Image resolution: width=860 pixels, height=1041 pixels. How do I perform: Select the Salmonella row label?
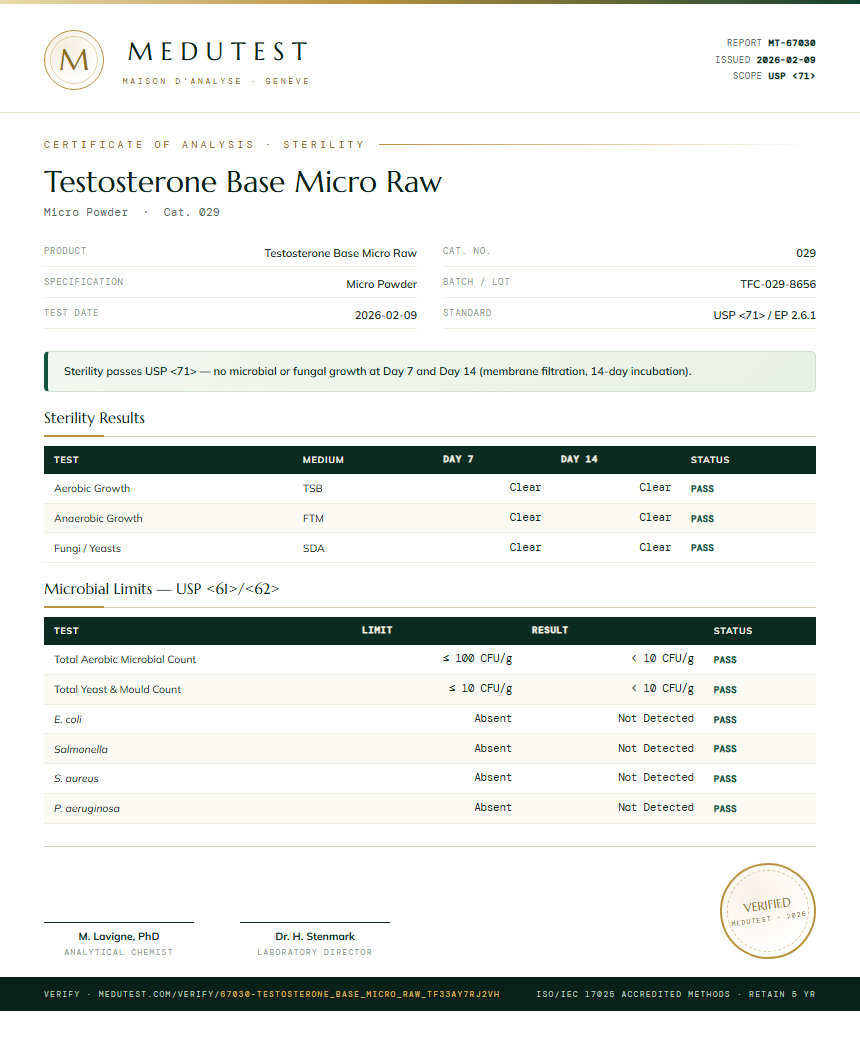click(80, 749)
